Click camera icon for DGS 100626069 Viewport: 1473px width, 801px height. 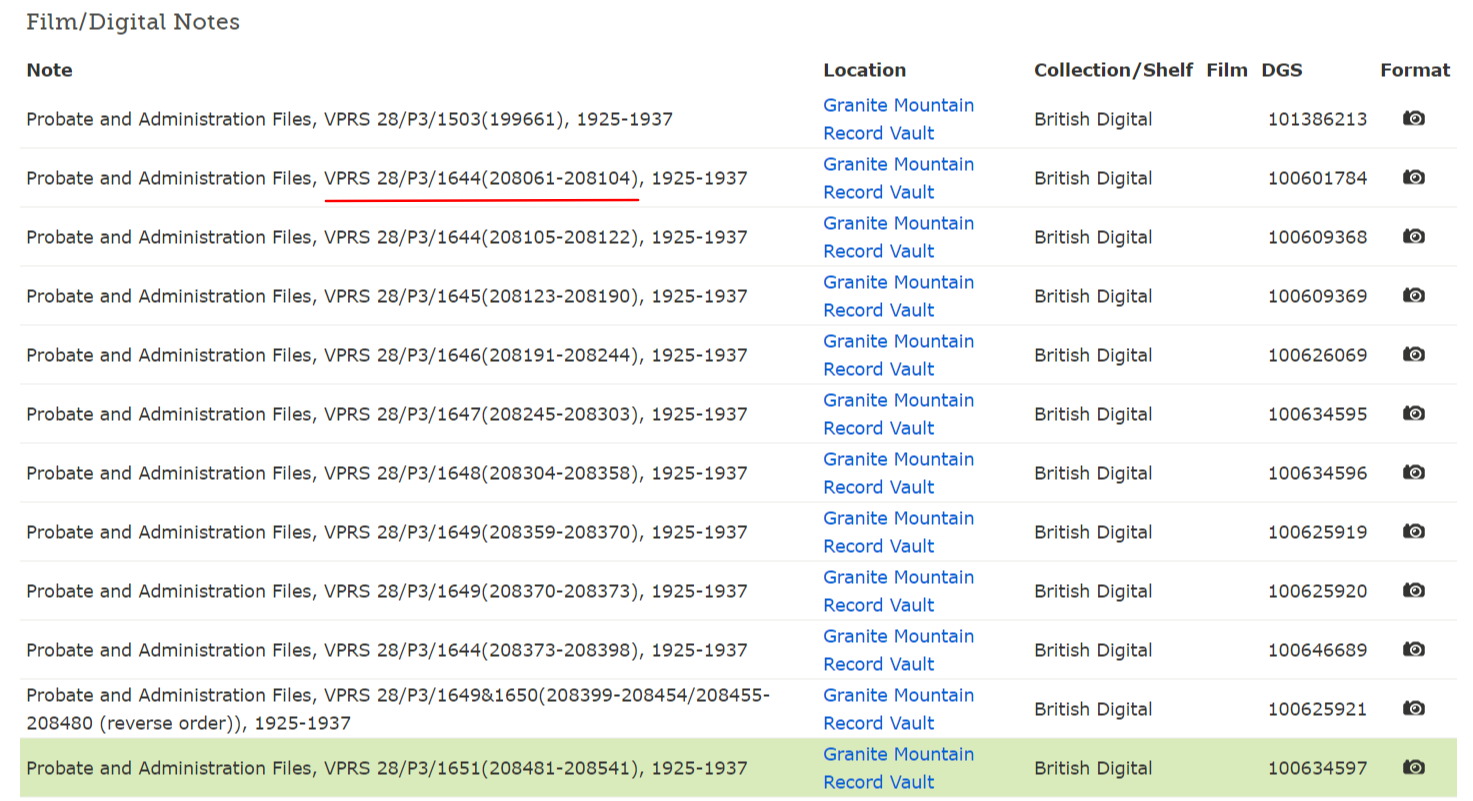1413,354
